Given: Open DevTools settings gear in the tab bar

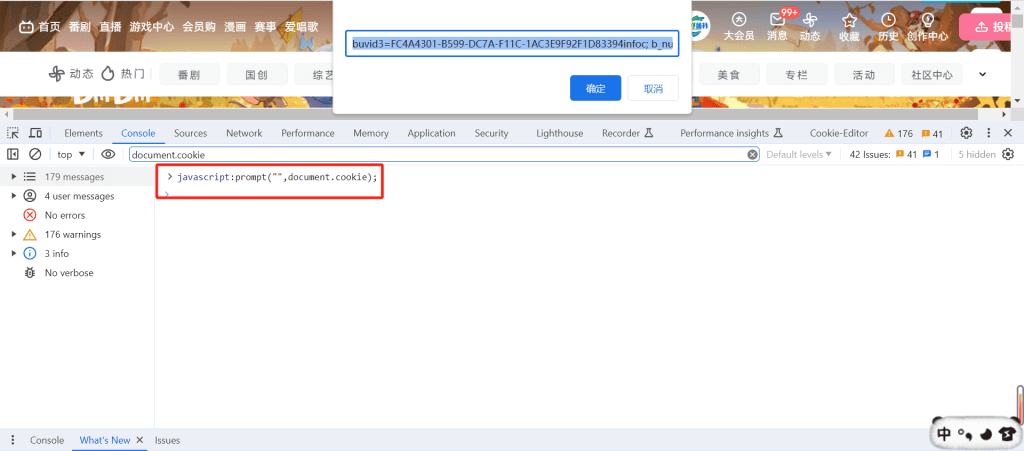Looking at the screenshot, I should [x=966, y=133].
